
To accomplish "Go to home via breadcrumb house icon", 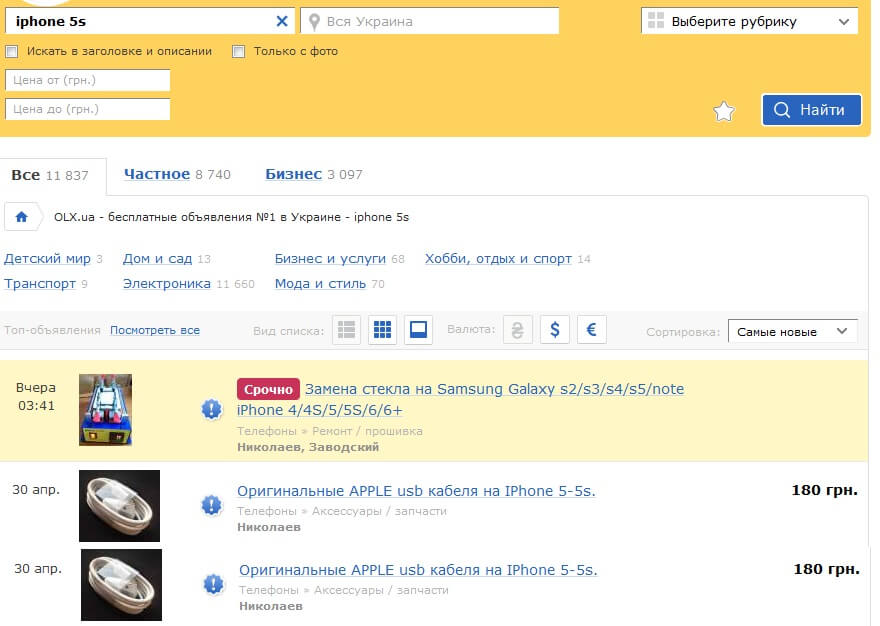I will 21,217.
